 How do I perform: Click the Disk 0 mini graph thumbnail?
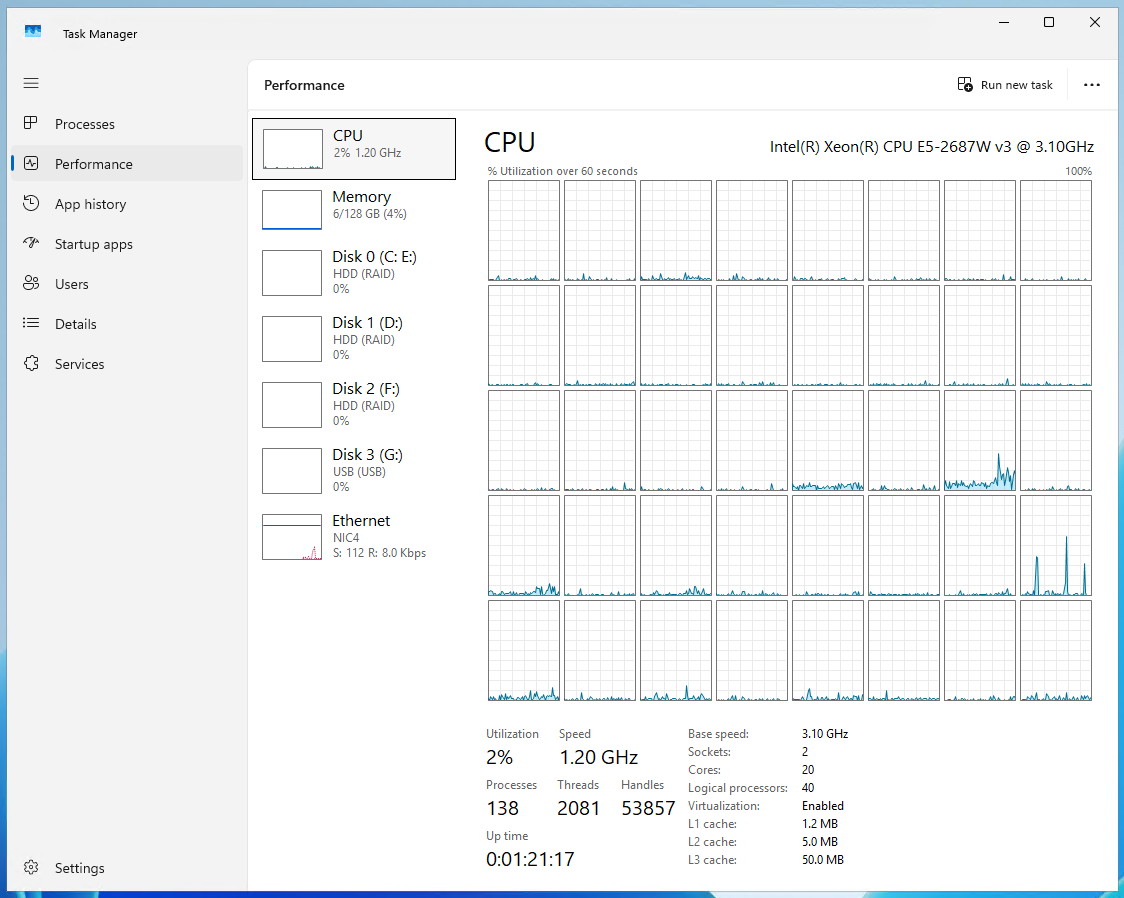pyautogui.click(x=292, y=273)
